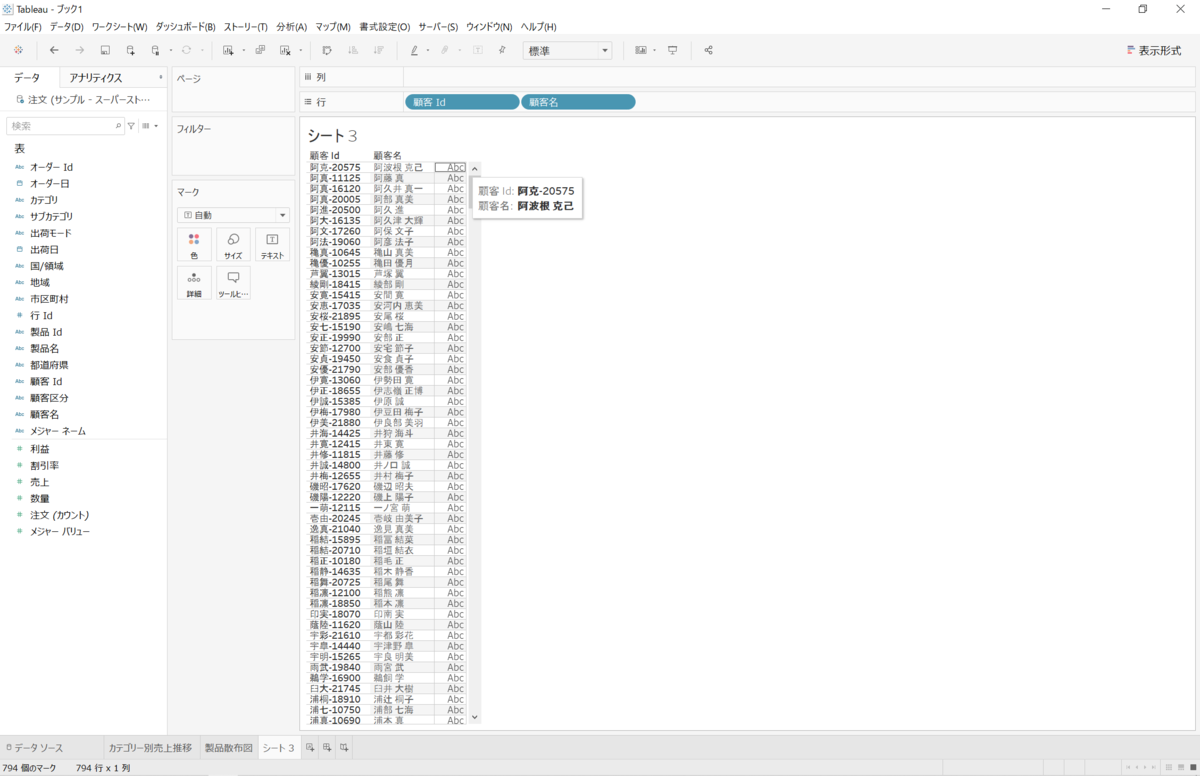1200x776 pixels.
Task: Click the share workbook icon
Action: [x=709, y=50]
